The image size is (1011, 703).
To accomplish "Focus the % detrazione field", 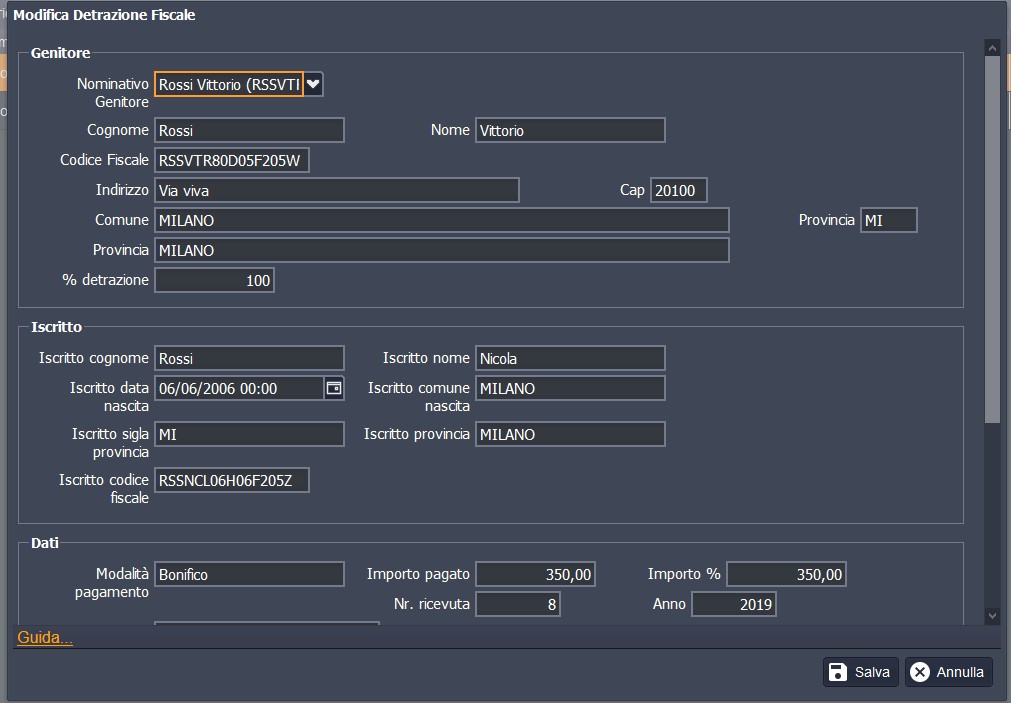I will point(214,280).
